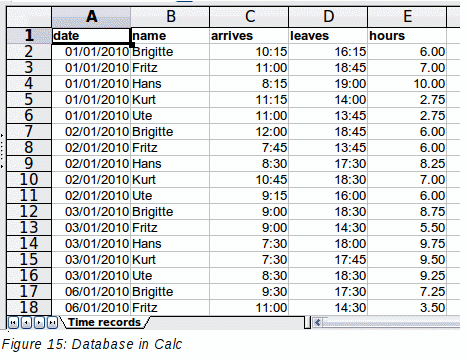Select row 7 header
Screen dimensions: 467x363
29,132
